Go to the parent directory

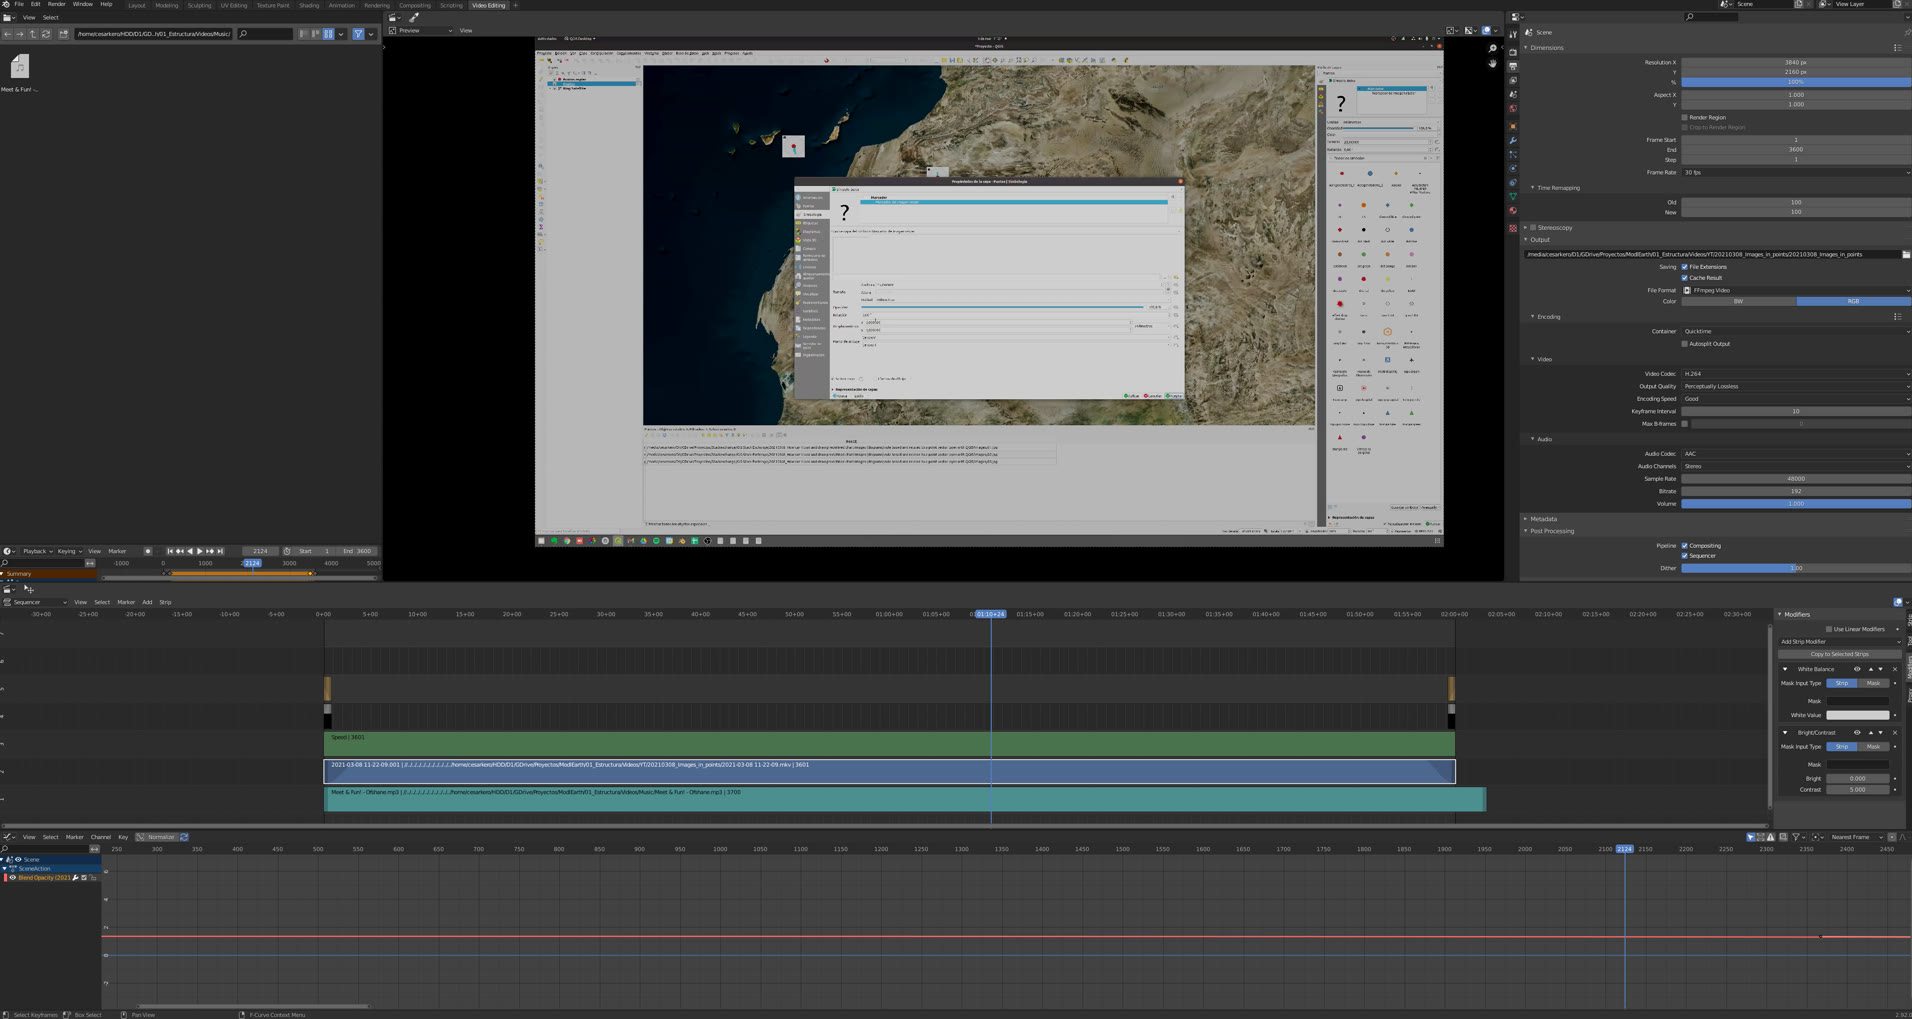coord(33,34)
